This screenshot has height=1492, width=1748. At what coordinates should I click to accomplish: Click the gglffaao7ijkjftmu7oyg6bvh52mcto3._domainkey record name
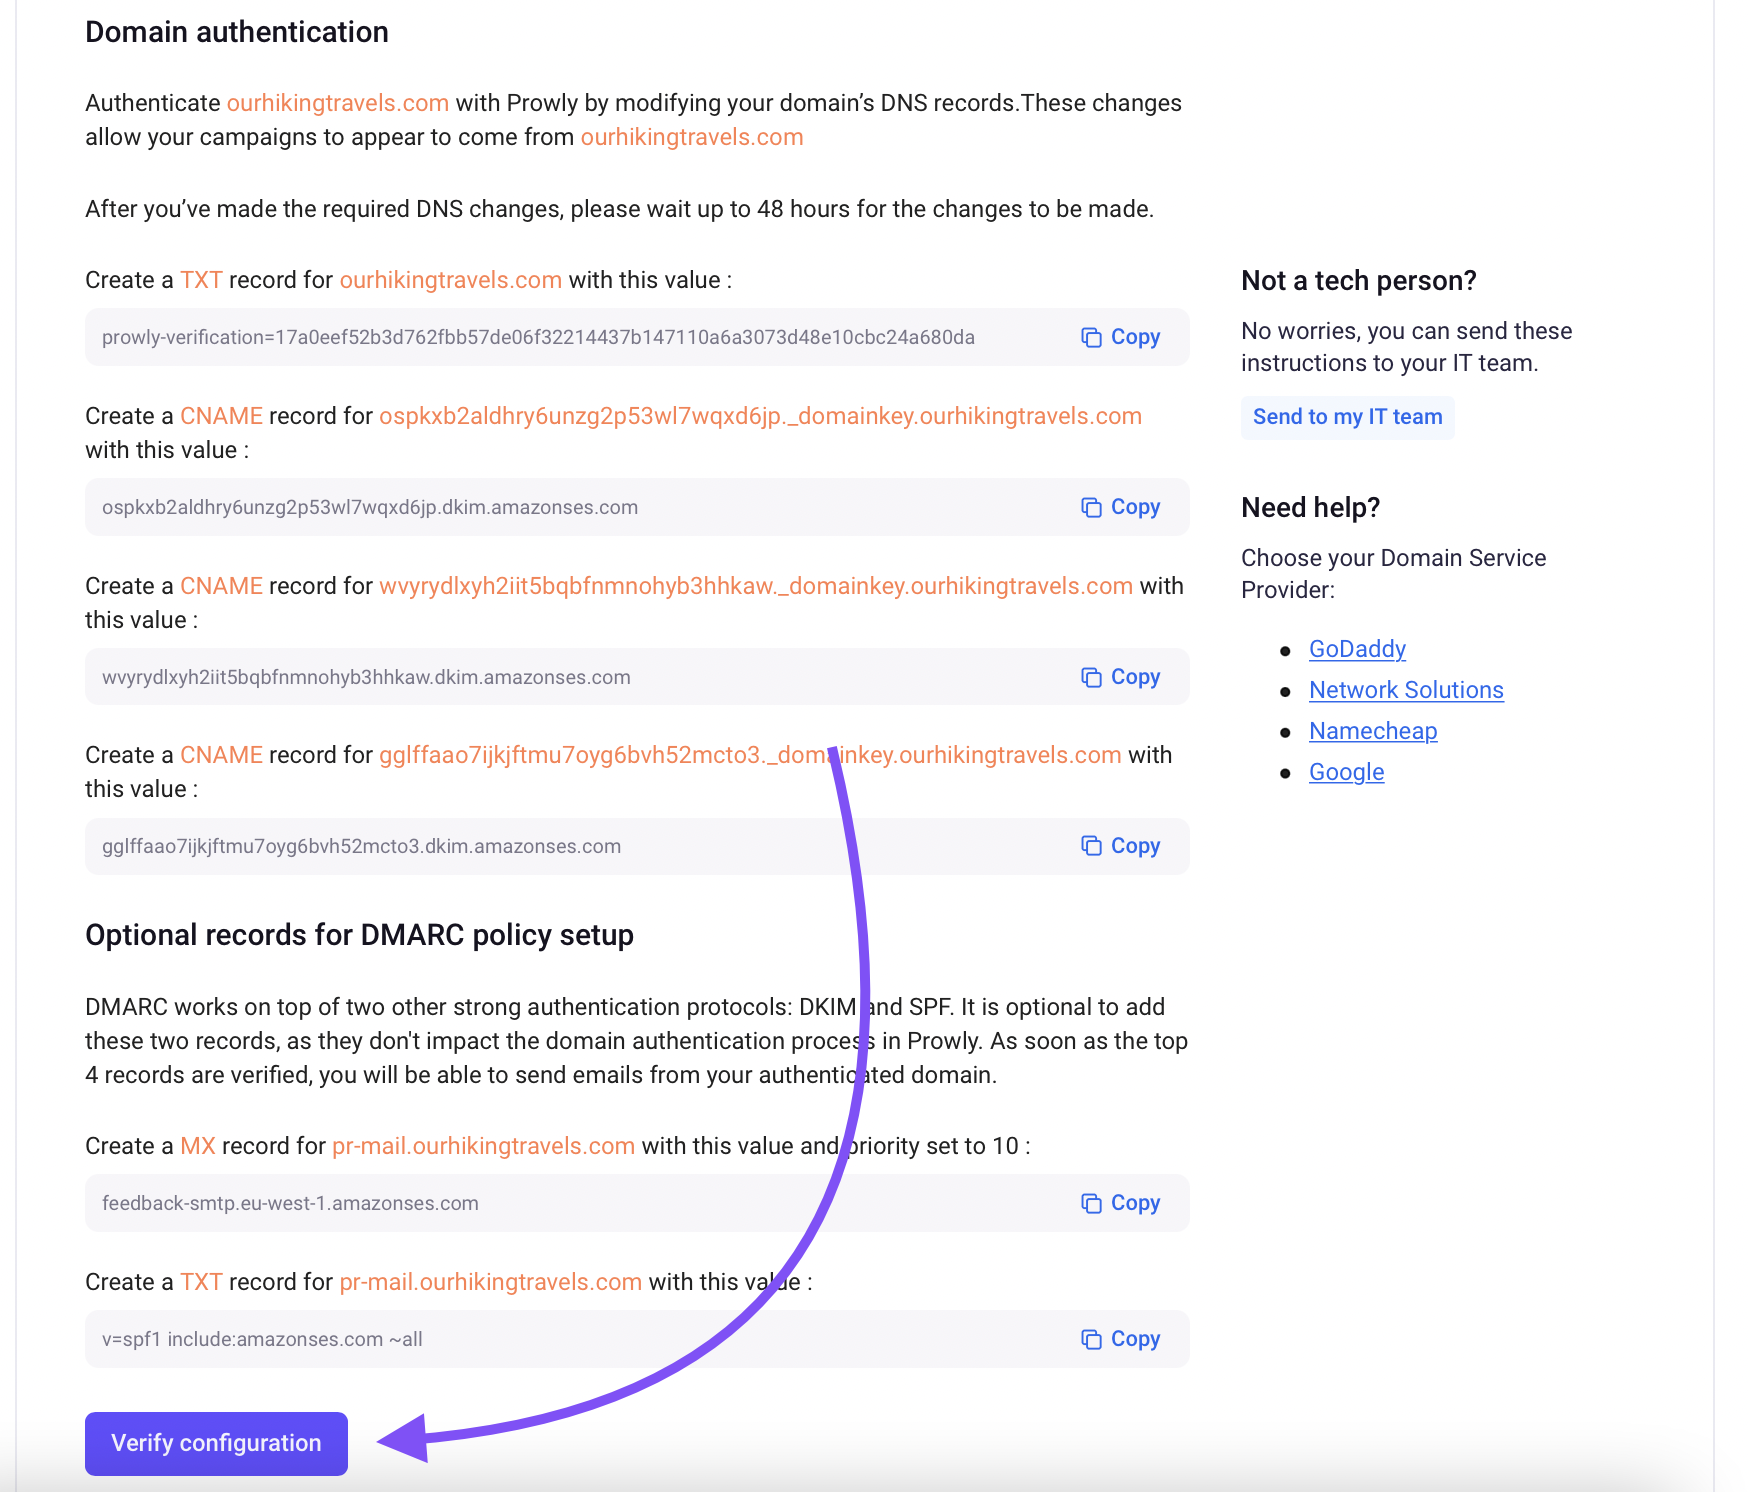pos(750,755)
